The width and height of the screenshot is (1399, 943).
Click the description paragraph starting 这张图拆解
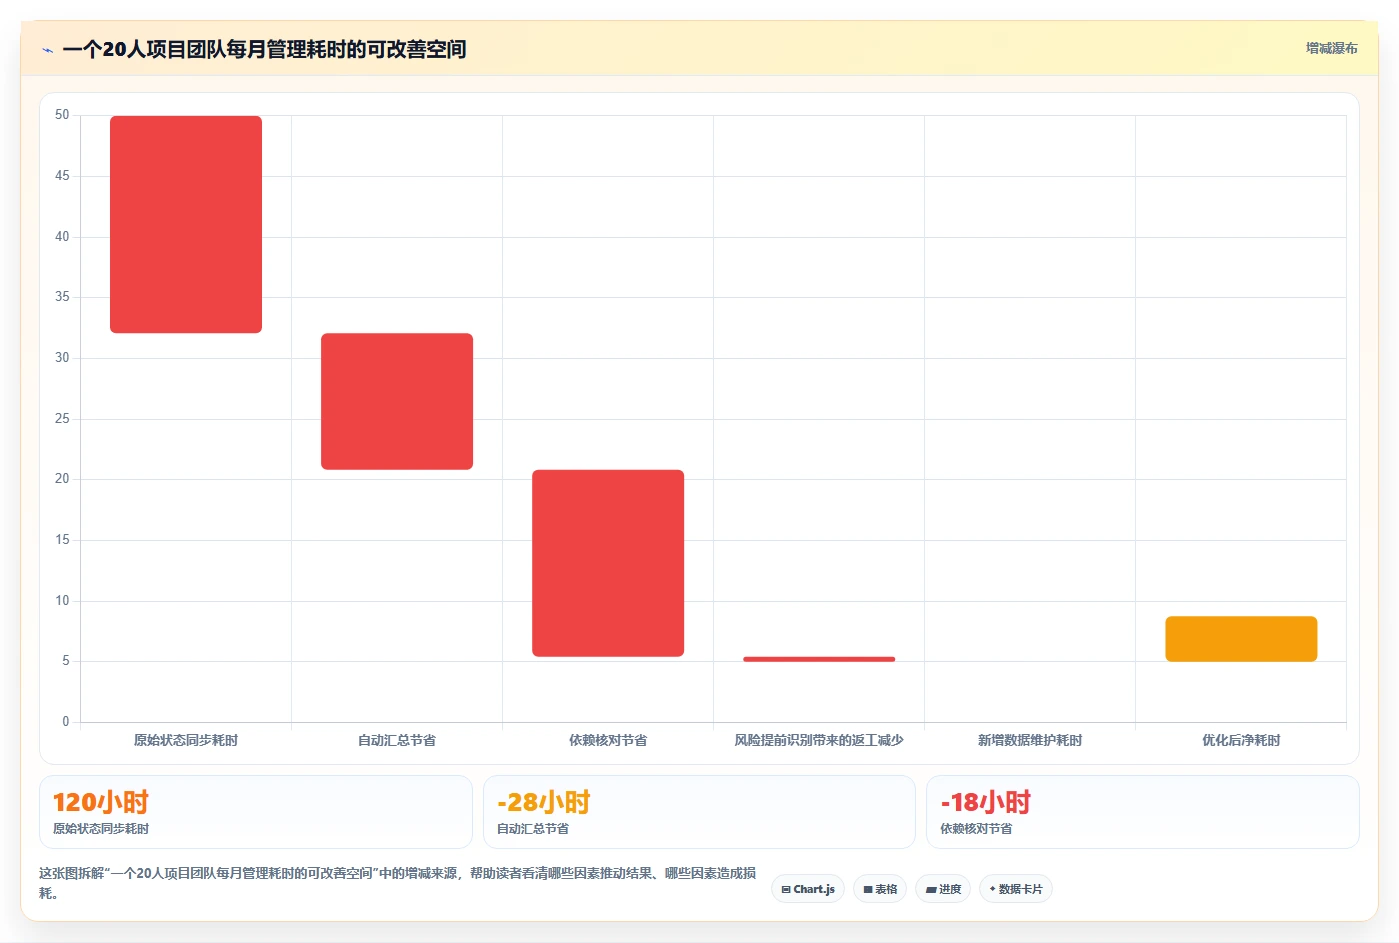pyautogui.click(x=397, y=883)
